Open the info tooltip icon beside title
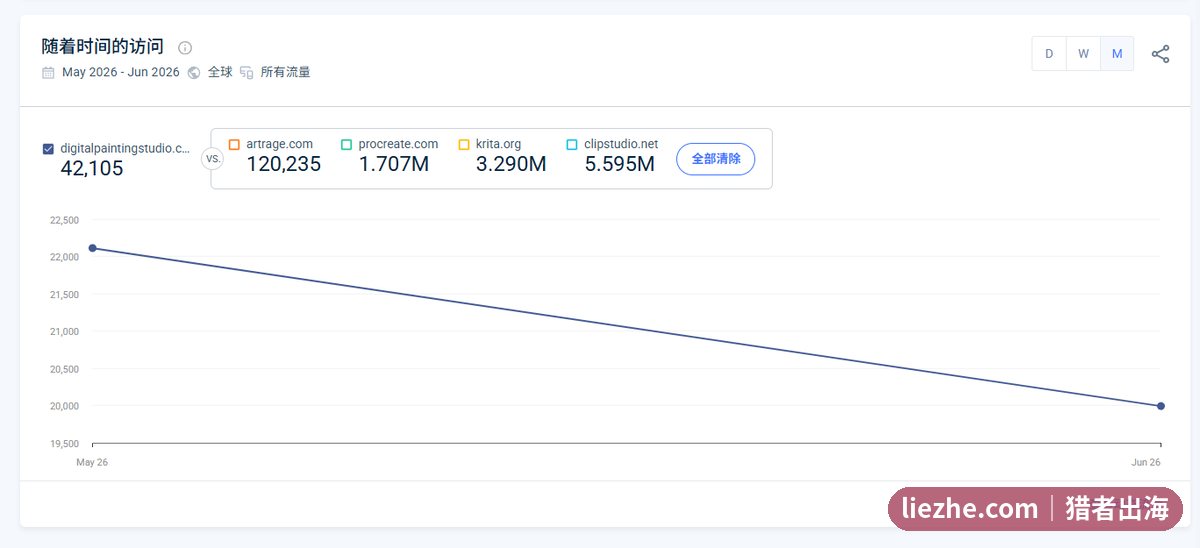Image resolution: width=1200 pixels, height=548 pixels. 185,47
